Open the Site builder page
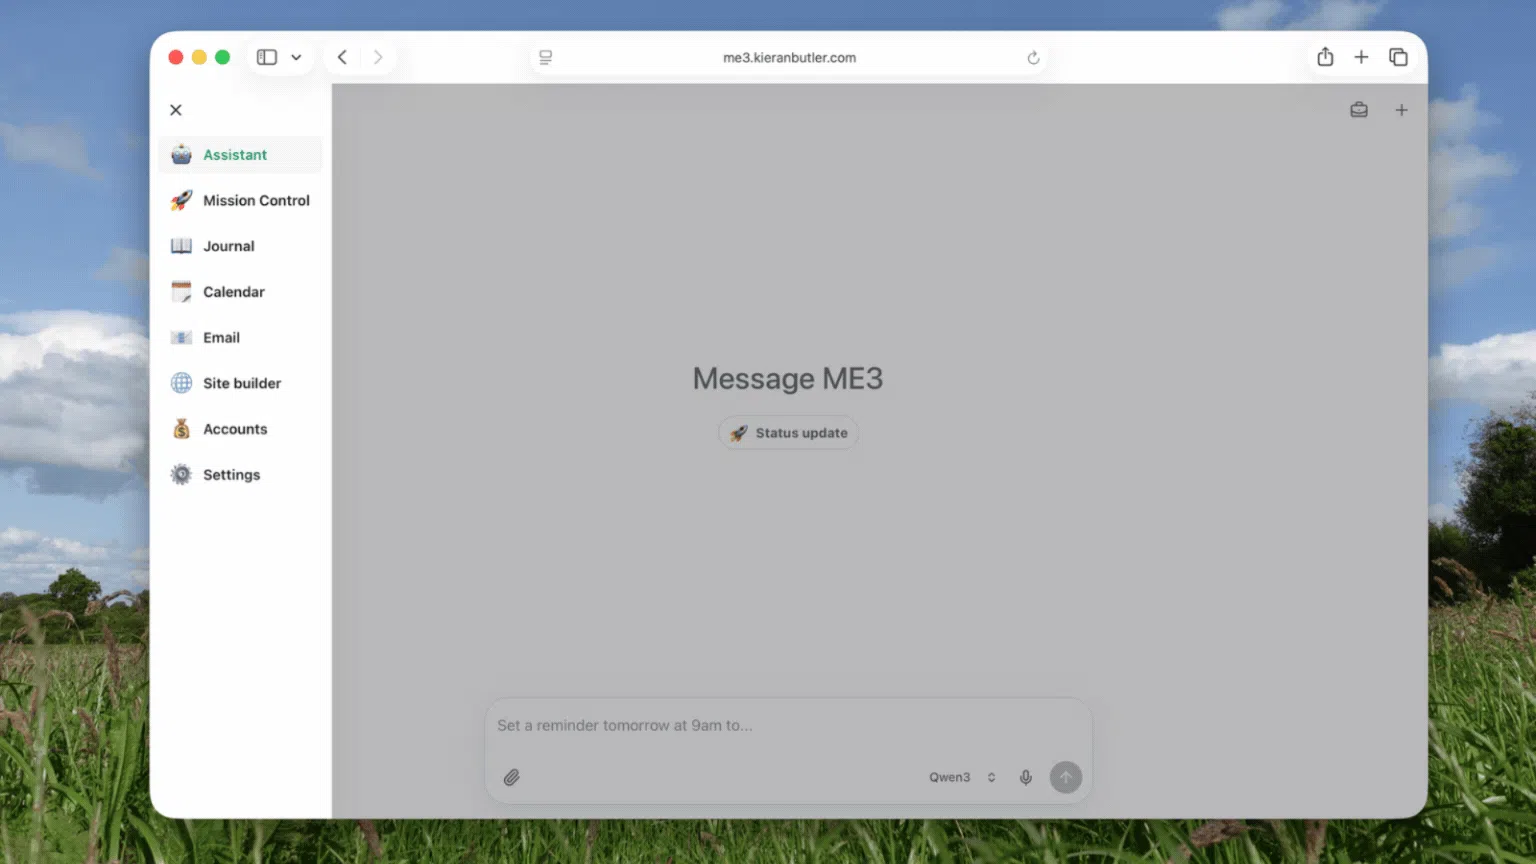The image size is (1536, 864). (x=240, y=383)
